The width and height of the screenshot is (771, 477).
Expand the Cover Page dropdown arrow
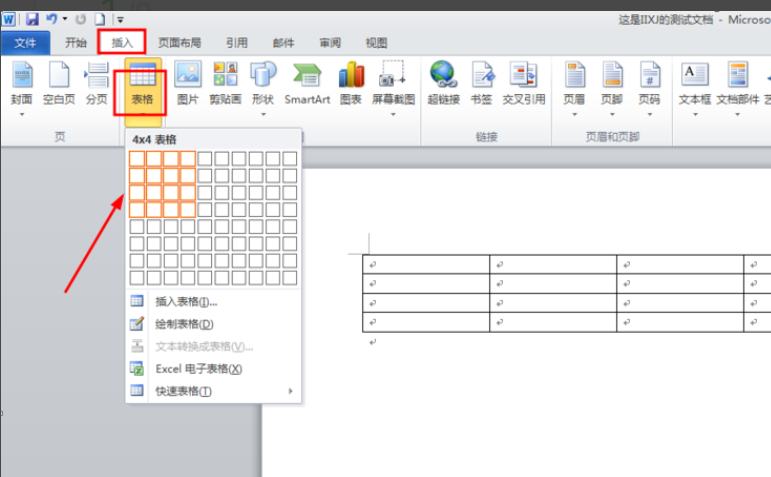[22, 115]
